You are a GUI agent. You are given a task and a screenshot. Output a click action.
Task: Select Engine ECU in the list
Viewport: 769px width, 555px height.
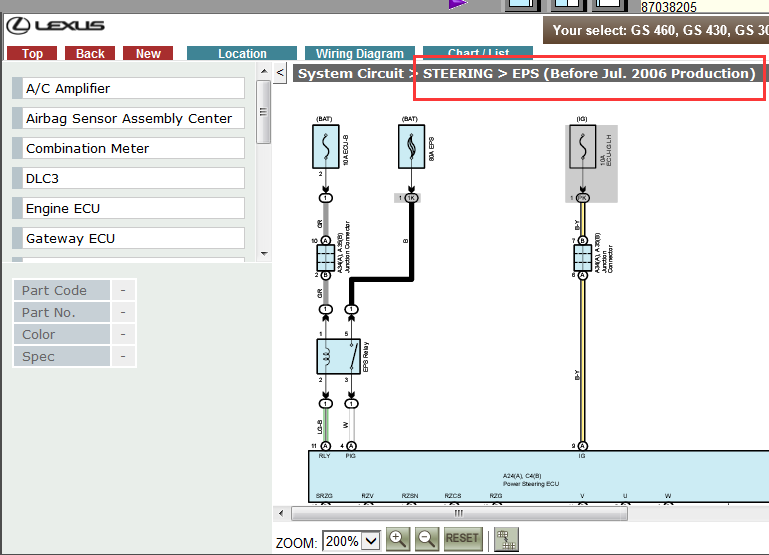click(128, 208)
